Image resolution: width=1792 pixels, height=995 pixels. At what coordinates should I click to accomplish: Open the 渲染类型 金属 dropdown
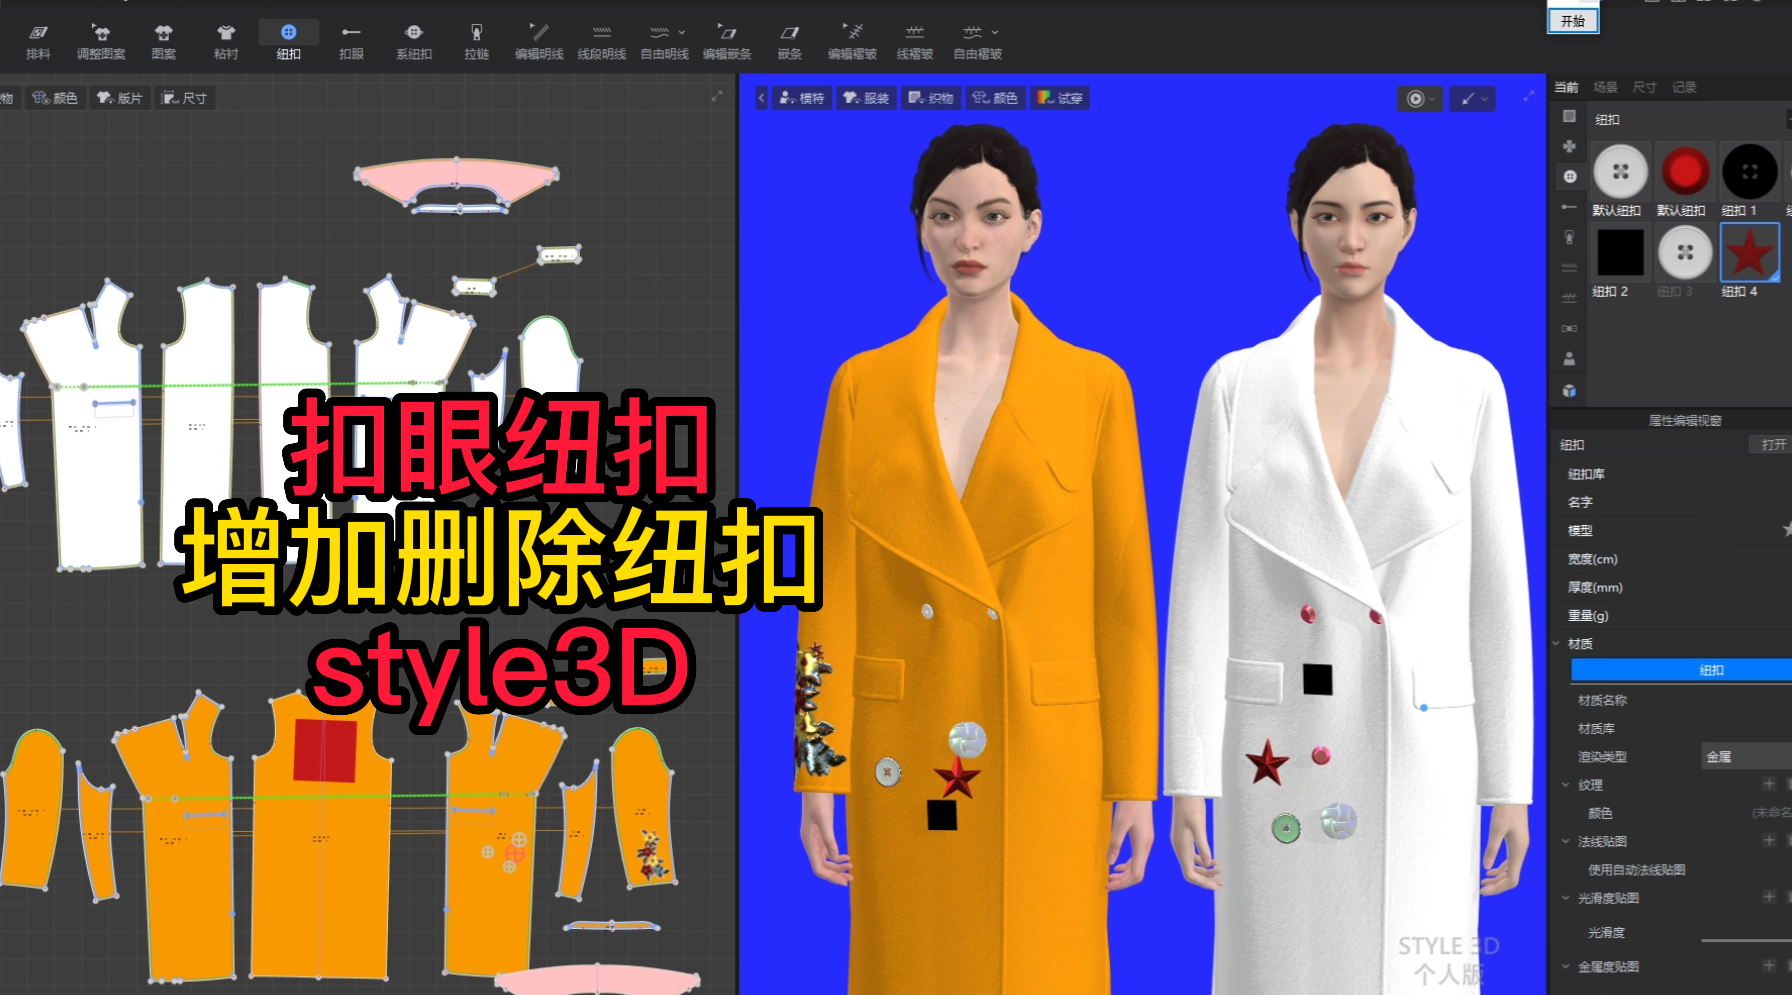(1746, 757)
